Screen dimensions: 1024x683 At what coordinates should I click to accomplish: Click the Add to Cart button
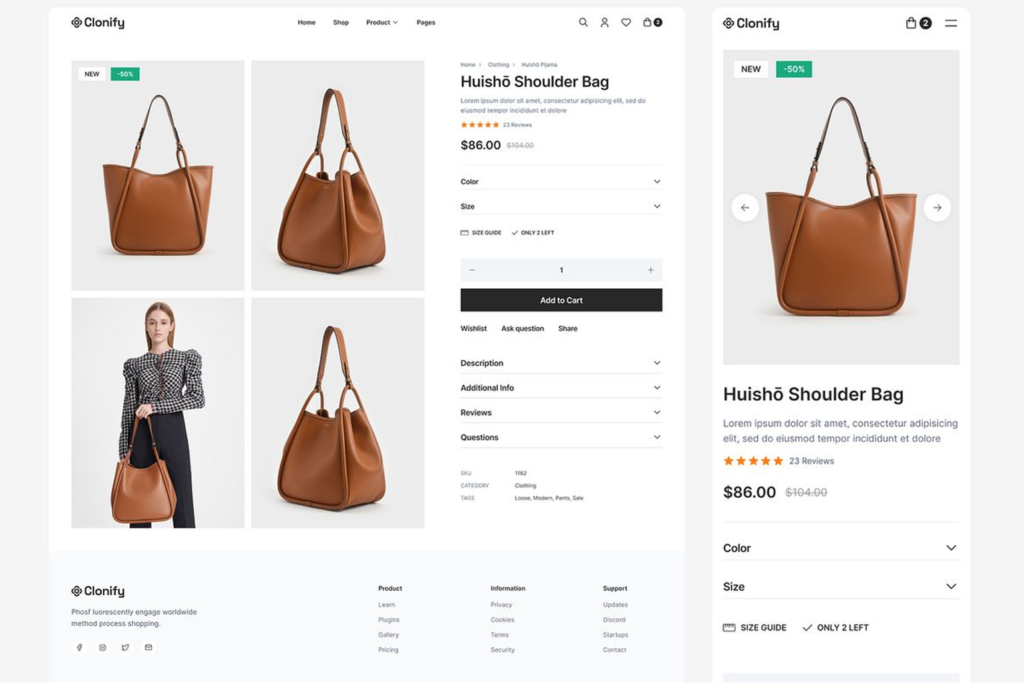click(561, 300)
